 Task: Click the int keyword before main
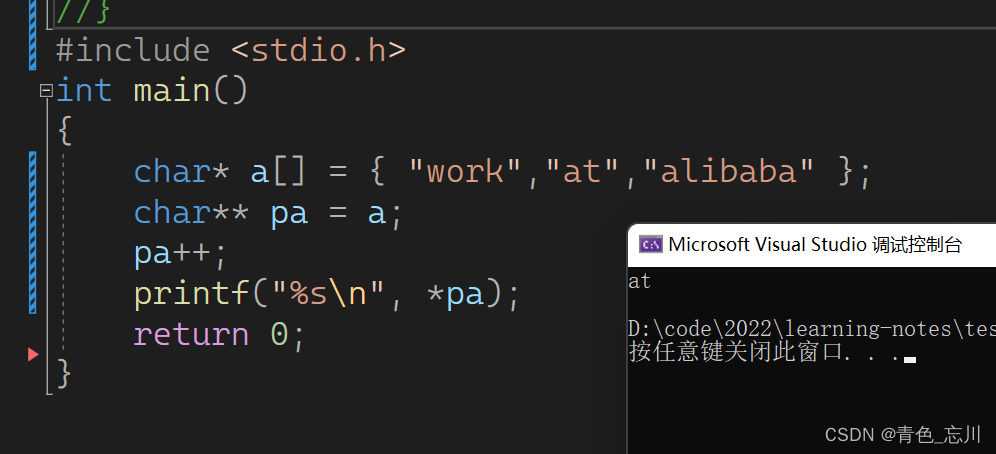tap(84, 91)
